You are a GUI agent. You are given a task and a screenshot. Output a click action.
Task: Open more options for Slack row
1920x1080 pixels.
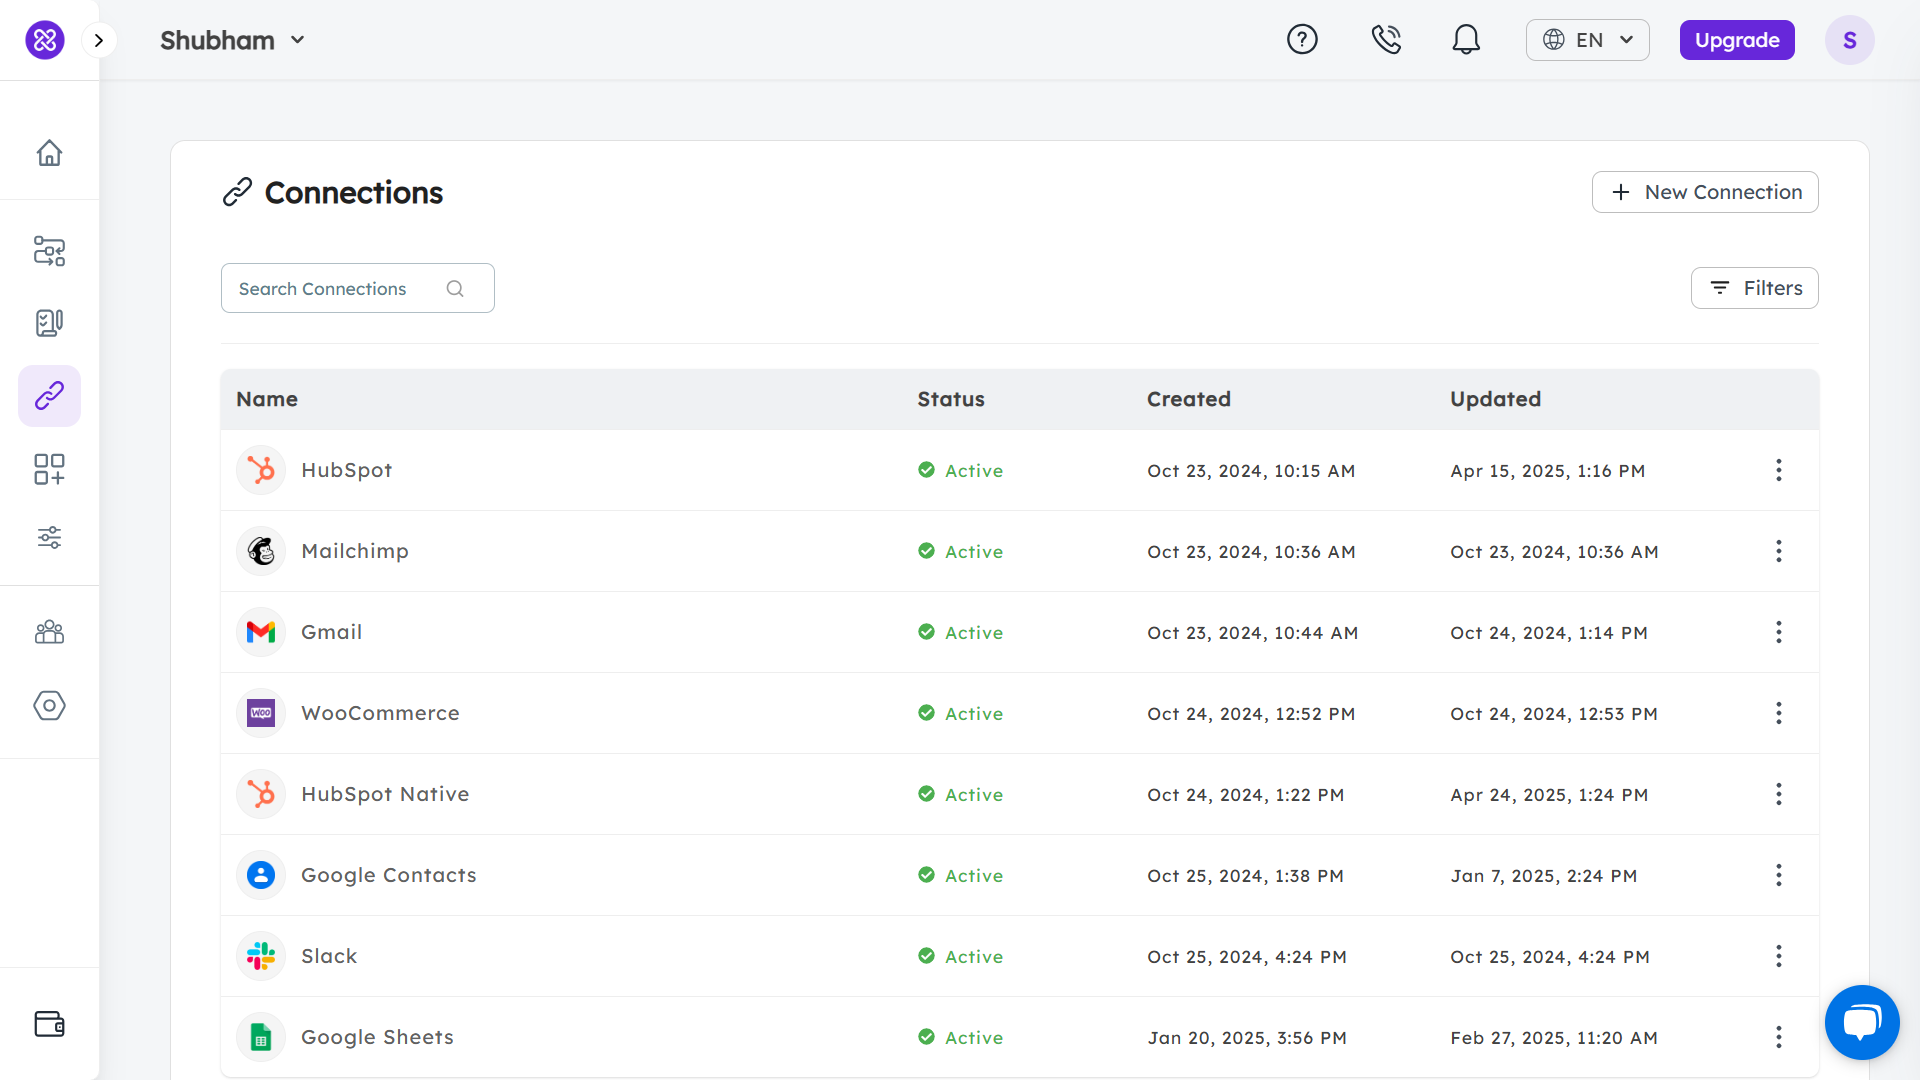[x=1778, y=956]
